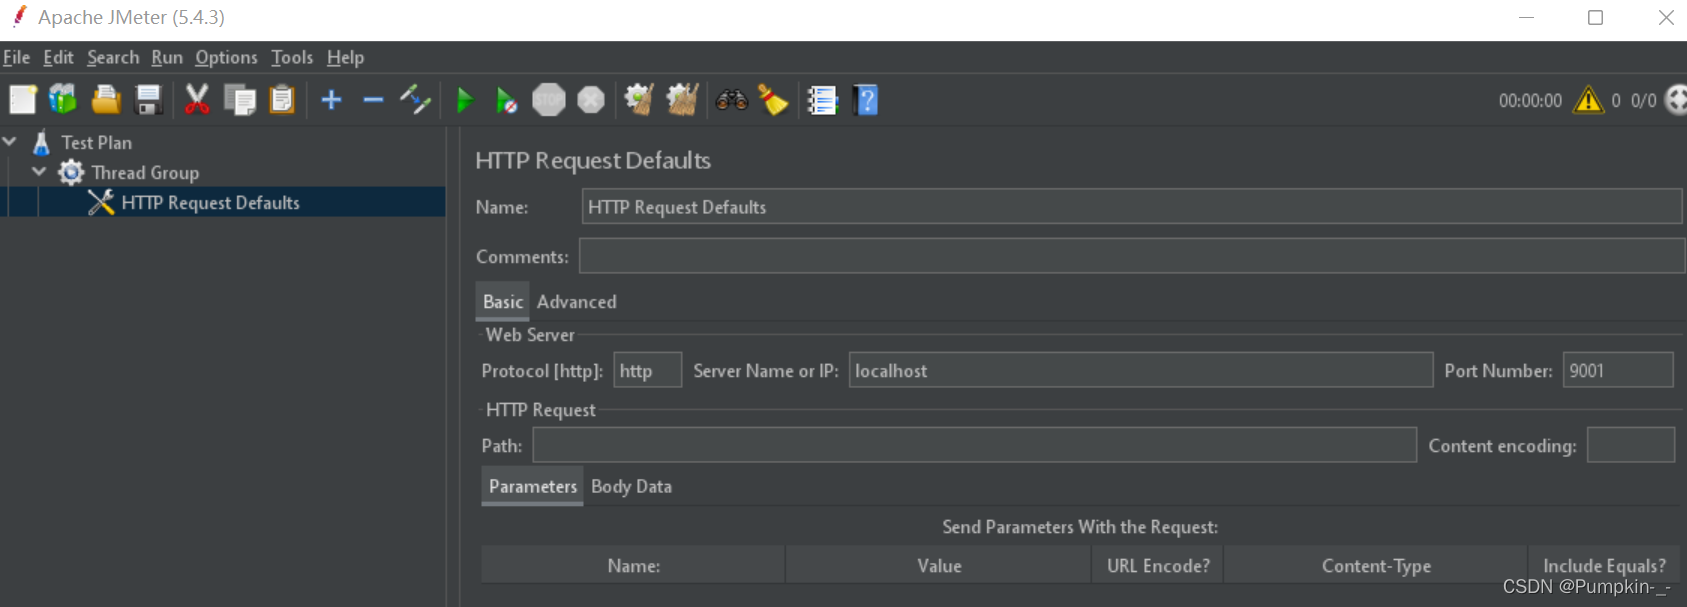Click the Clear All double broom icon

(x=682, y=100)
